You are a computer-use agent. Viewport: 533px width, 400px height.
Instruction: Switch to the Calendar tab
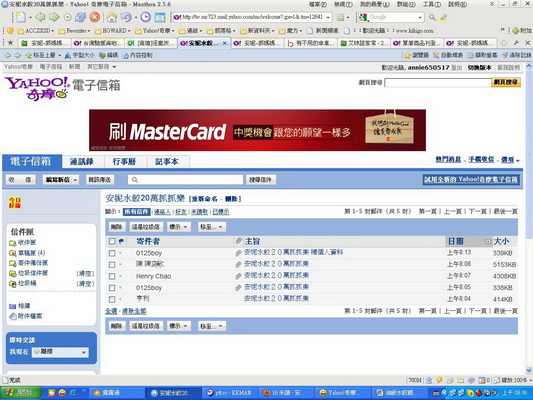[124, 162]
